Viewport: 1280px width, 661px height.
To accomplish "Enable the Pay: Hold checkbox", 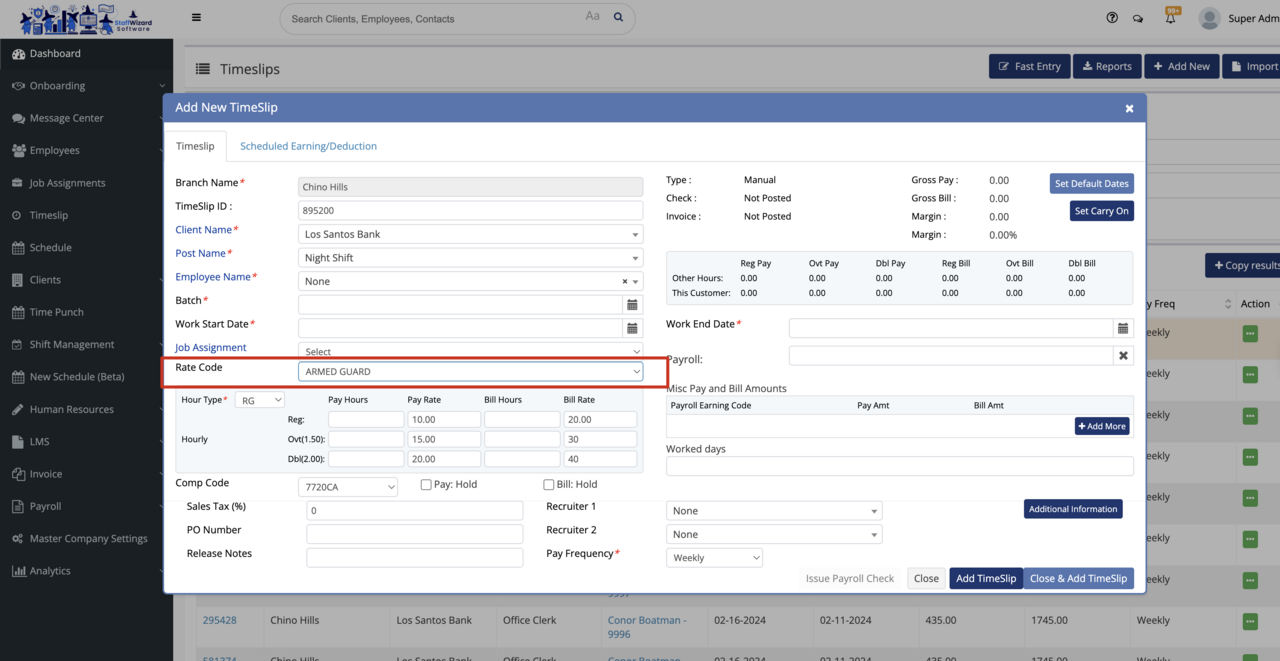I will point(426,485).
